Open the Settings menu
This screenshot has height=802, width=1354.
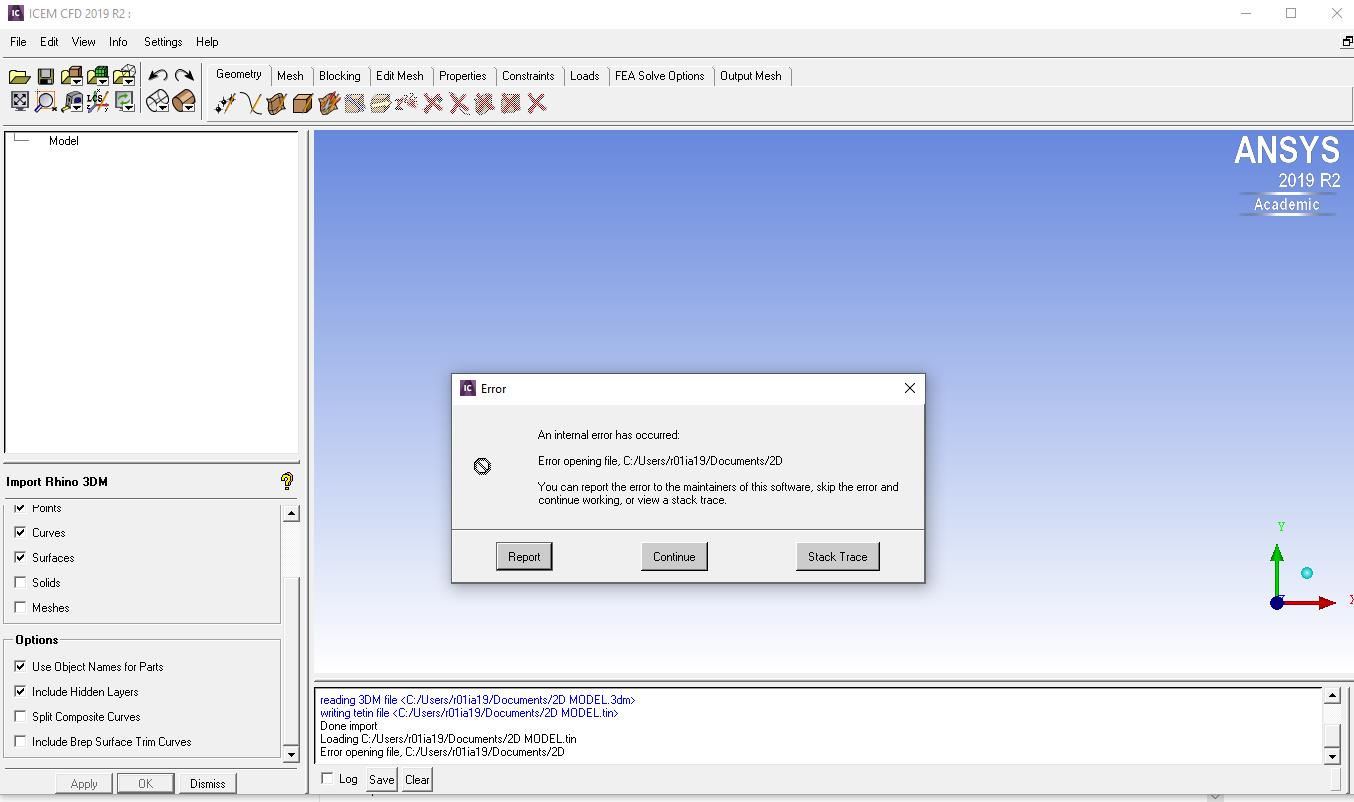pyautogui.click(x=163, y=42)
